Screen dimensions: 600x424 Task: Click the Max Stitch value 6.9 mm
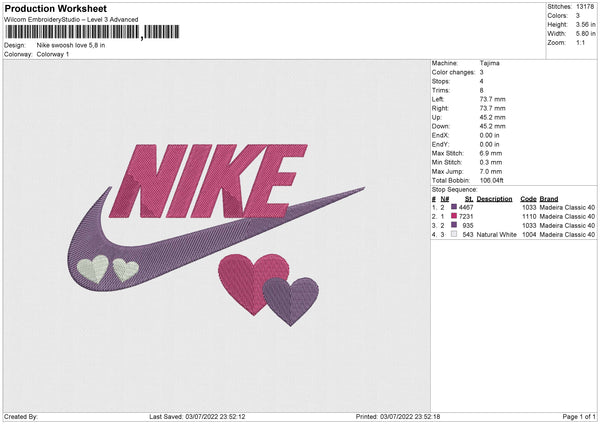click(491, 153)
